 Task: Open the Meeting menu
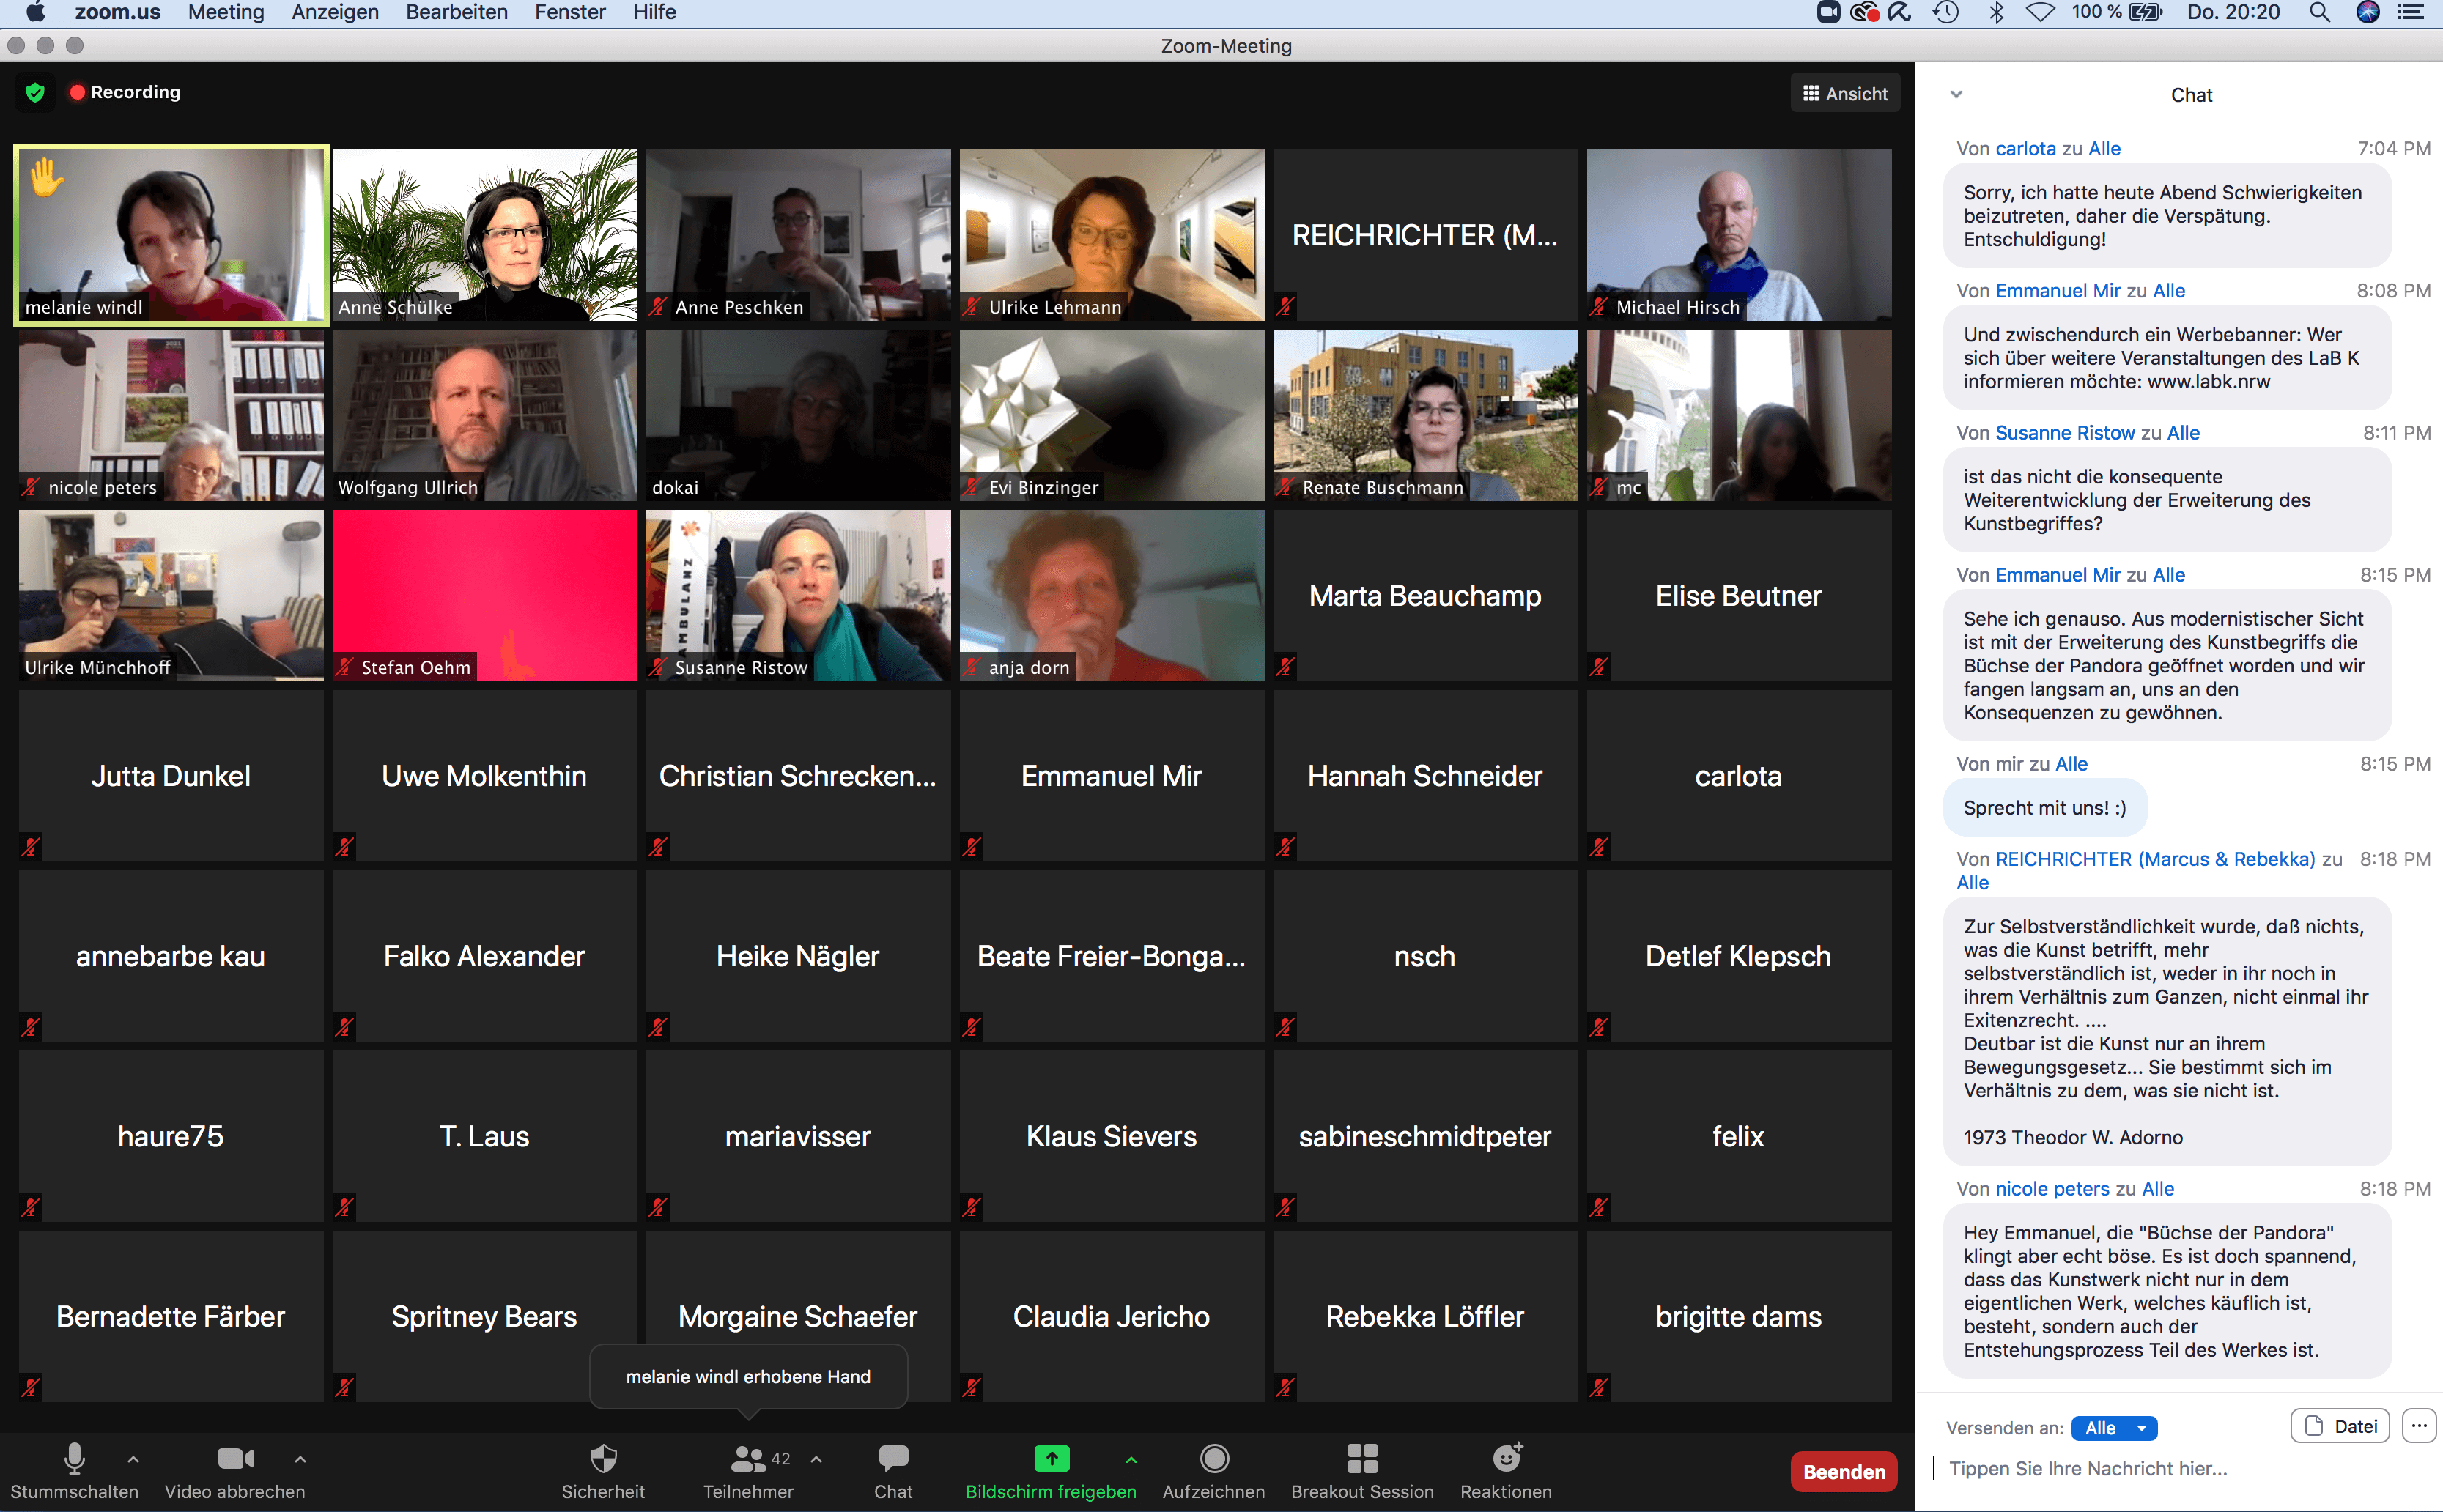226,12
